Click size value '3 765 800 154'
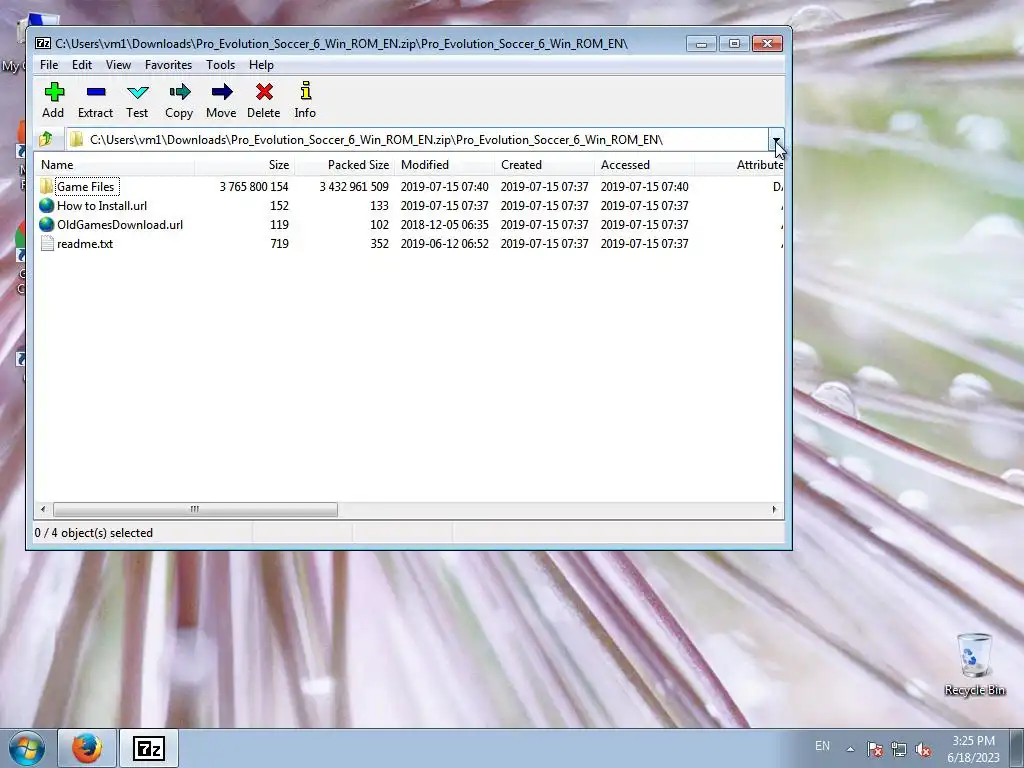 pos(253,187)
